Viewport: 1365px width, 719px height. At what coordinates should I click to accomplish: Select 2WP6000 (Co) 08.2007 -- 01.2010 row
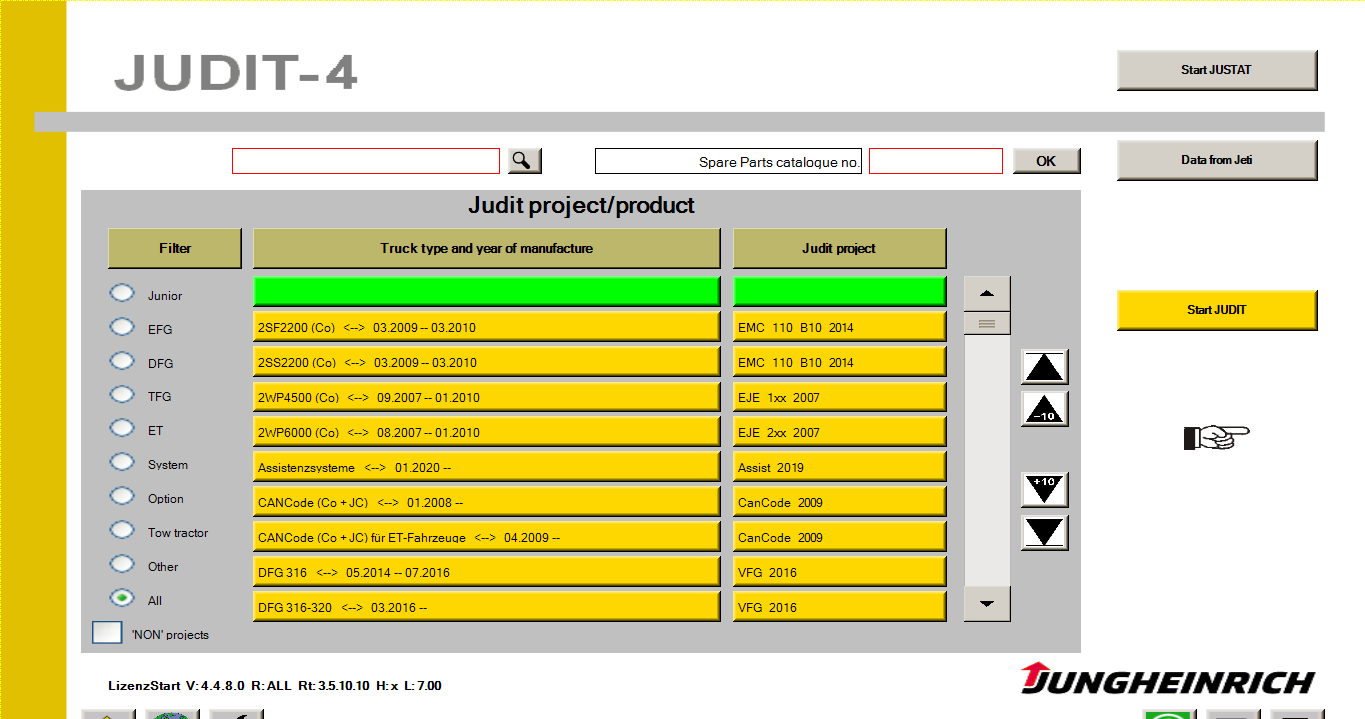486,432
